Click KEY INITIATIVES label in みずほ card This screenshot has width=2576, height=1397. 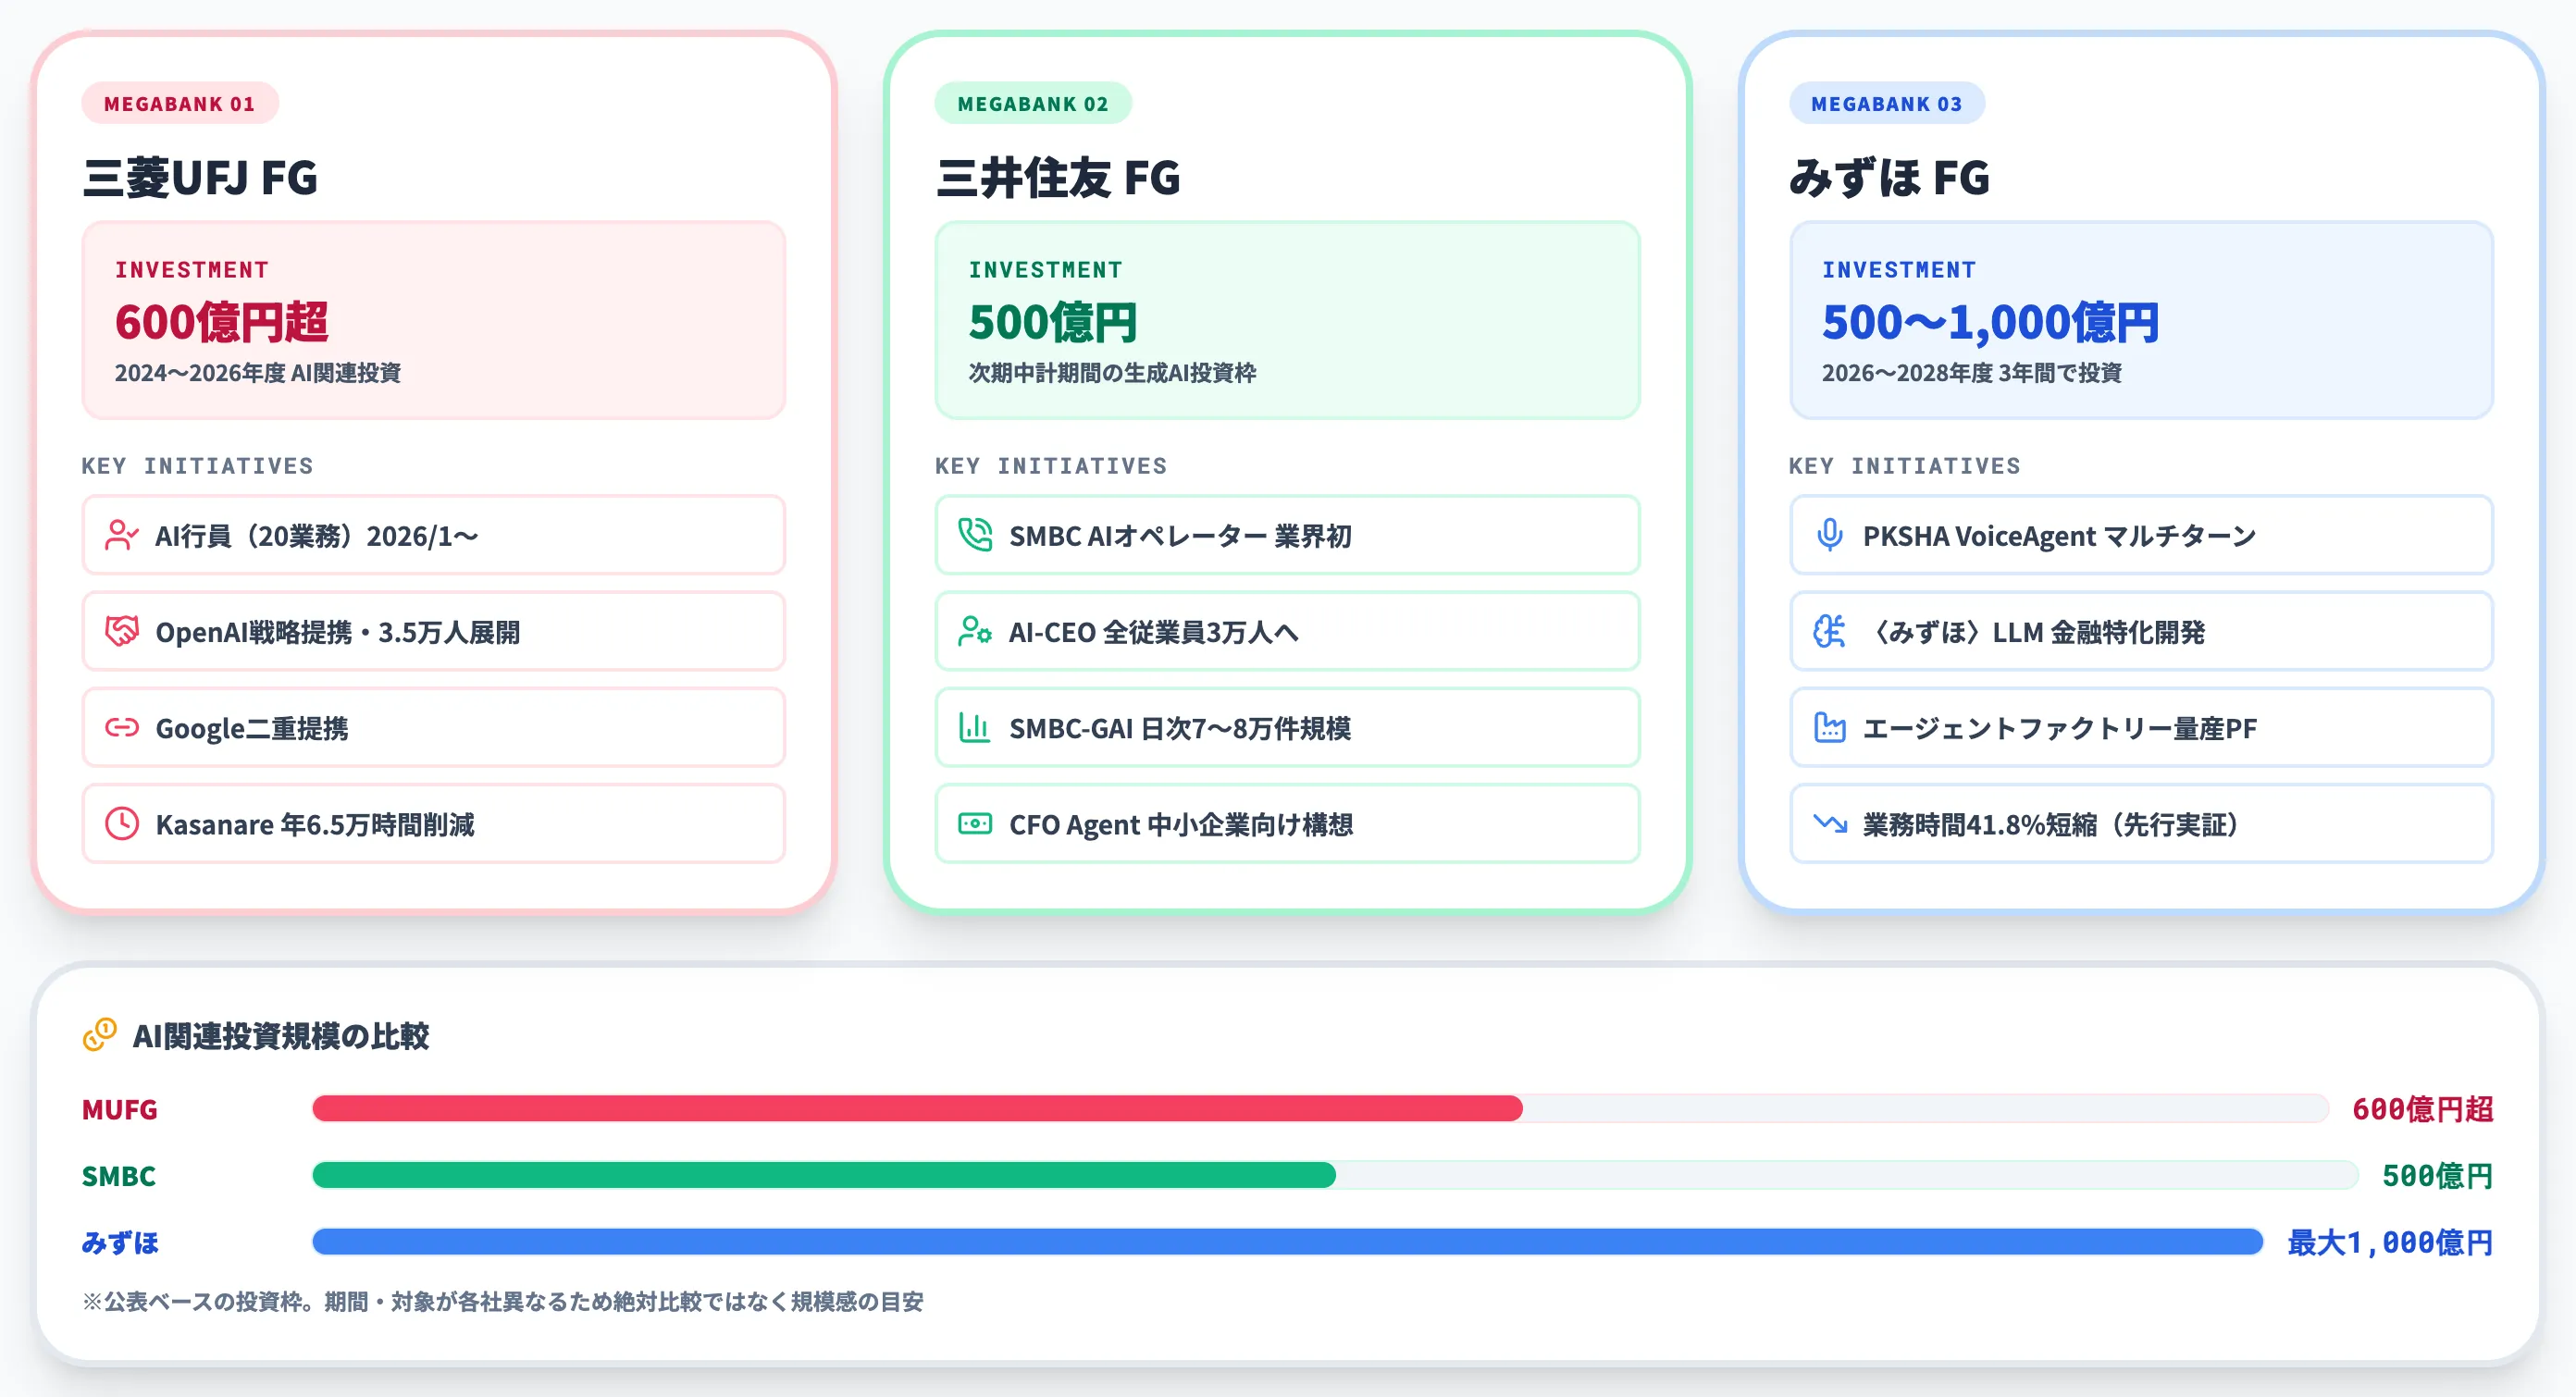tap(1905, 466)
